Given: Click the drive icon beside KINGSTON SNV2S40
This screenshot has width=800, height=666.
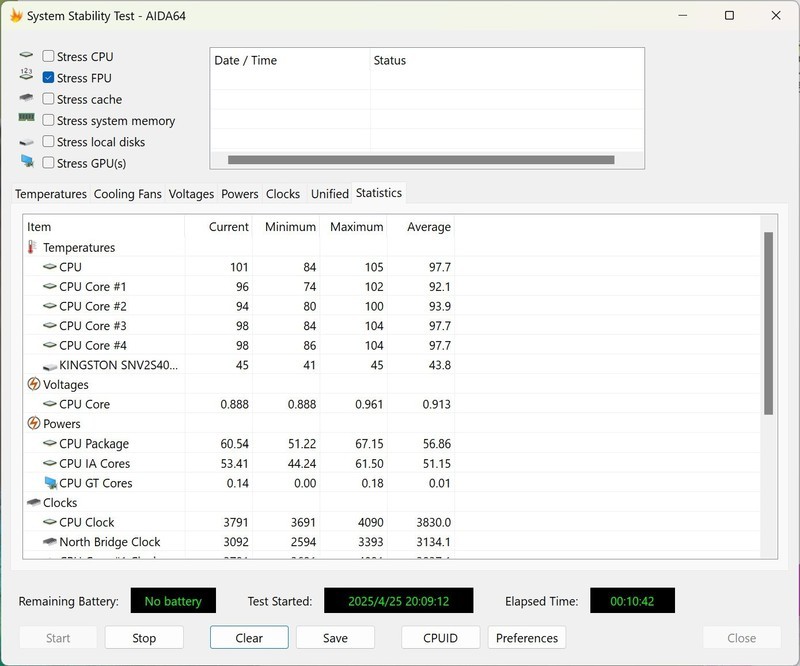Looking at the screenshot, I should click(50, 365).
